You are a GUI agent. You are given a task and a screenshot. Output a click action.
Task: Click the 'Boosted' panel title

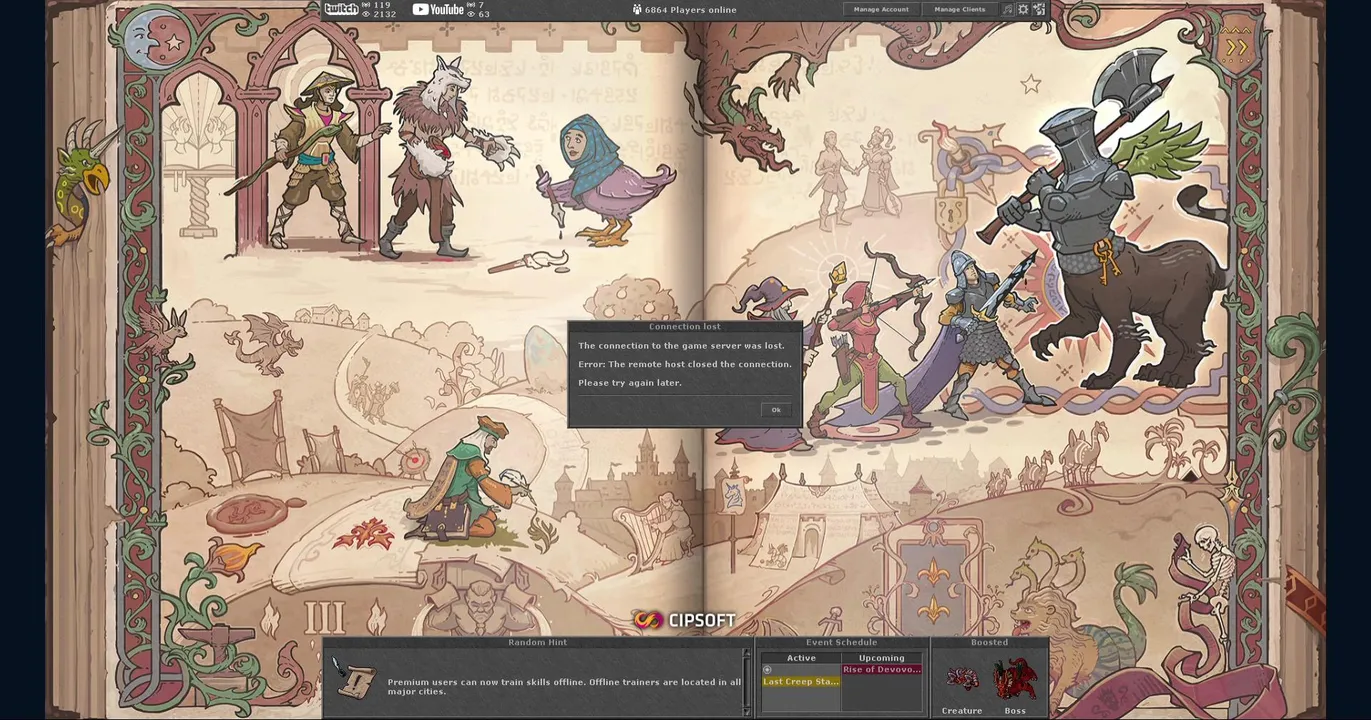point(990,642)
